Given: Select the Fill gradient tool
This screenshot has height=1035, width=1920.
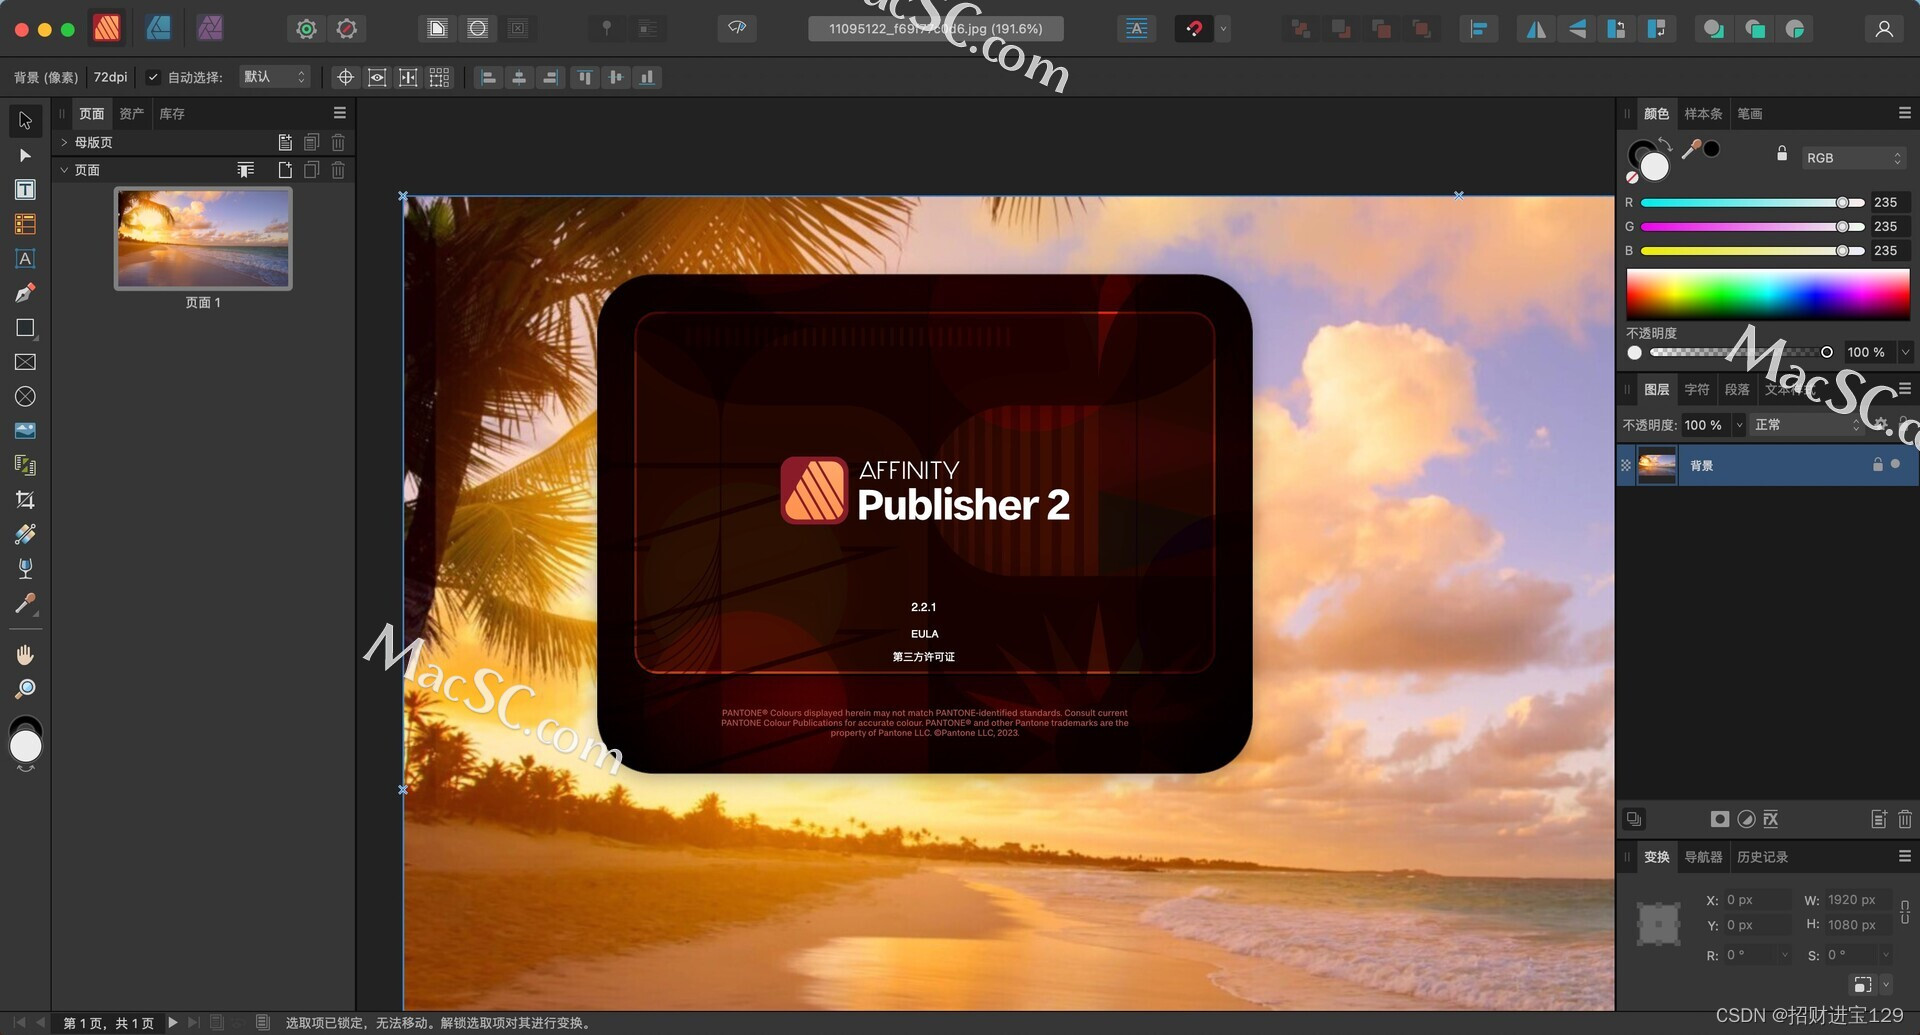Looking at the screenshot, I should click(25, 534).
